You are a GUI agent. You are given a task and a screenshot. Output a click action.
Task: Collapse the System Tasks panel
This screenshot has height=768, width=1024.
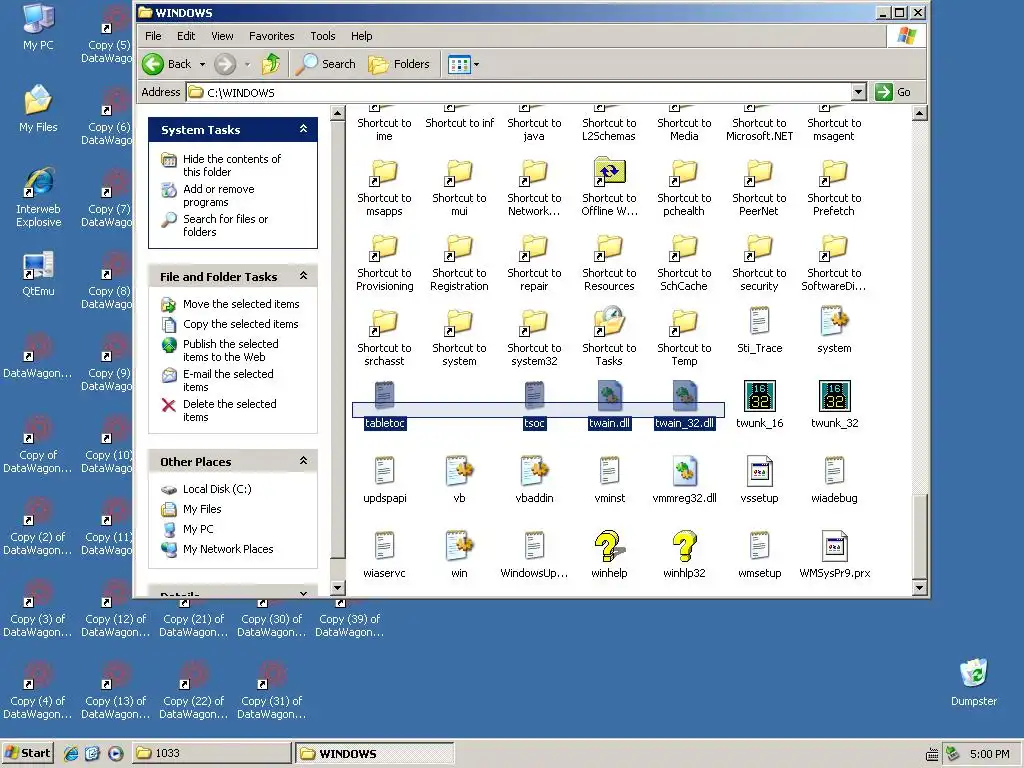(x=303, y=129)
